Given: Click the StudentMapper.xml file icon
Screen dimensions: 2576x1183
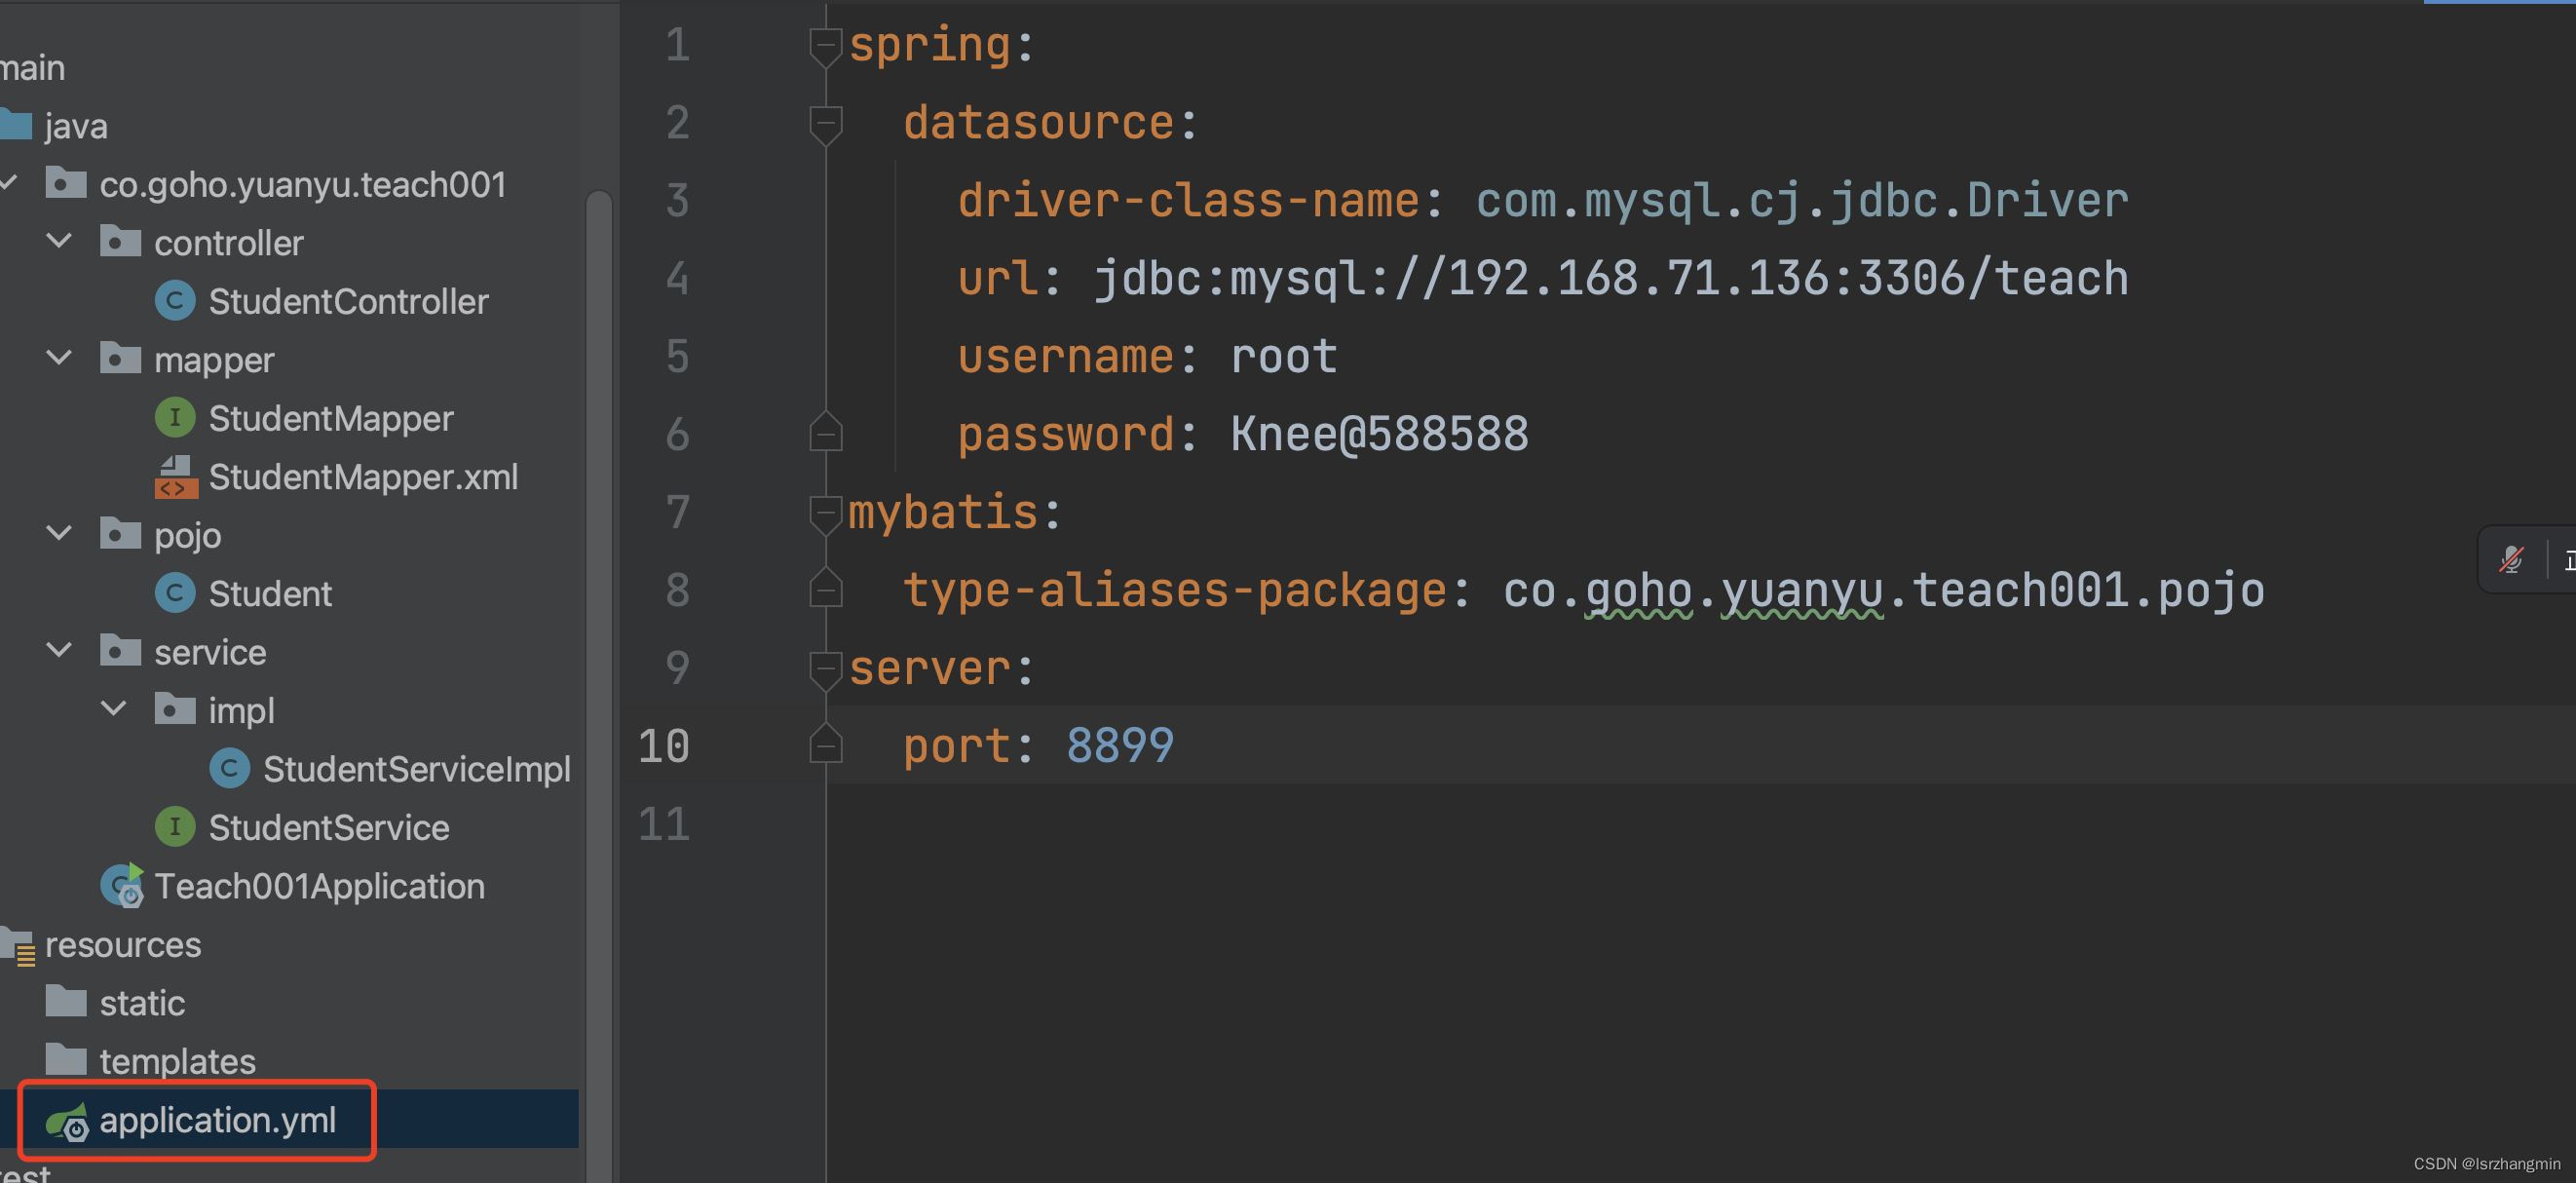Looking at the screenshot, I should [x=175, y=477].
